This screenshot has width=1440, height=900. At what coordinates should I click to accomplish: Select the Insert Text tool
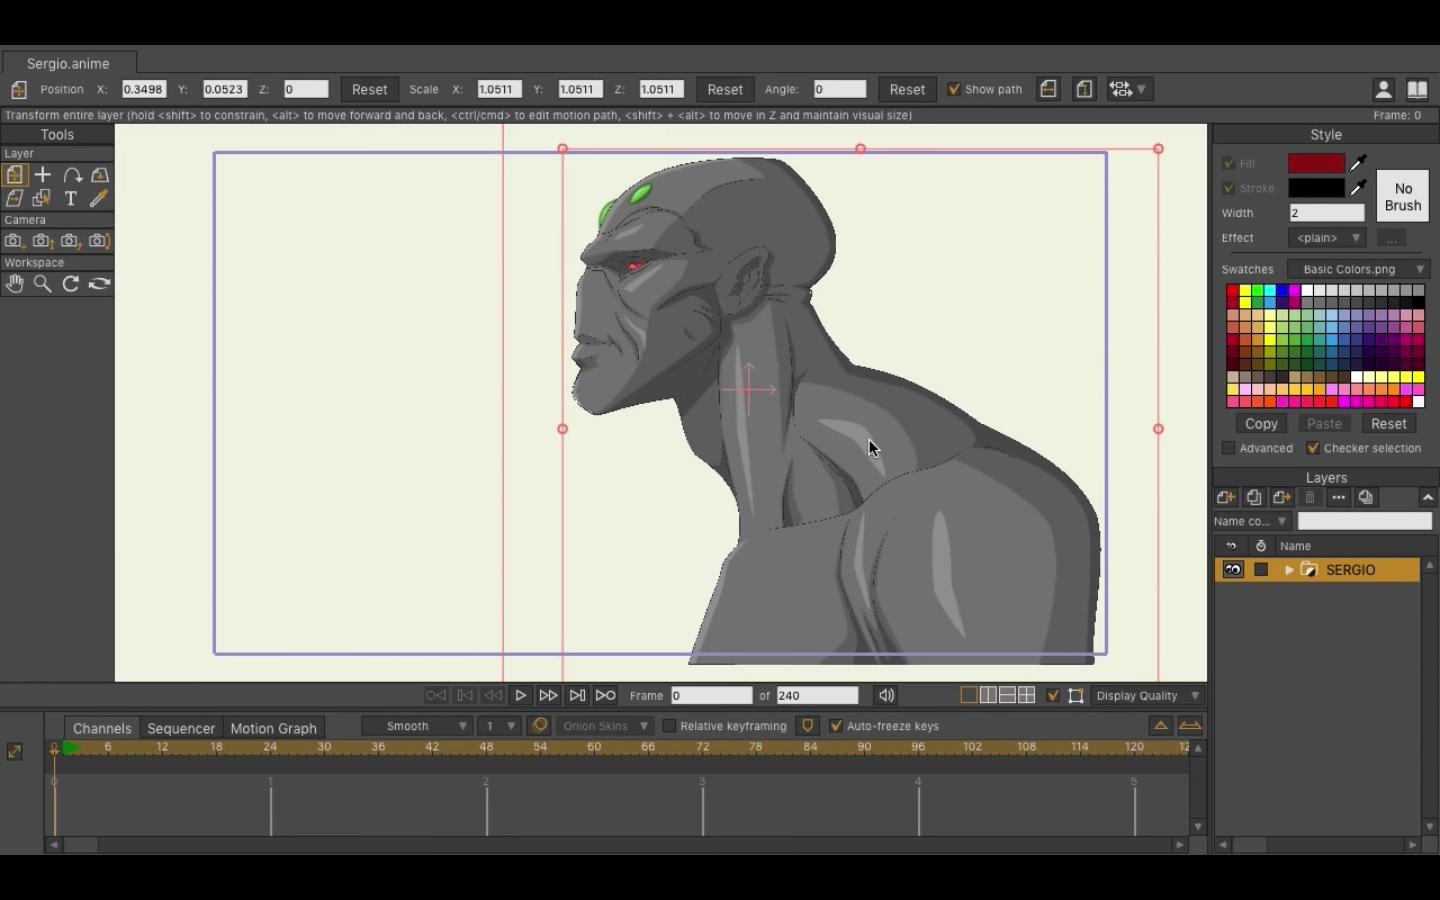click(x=70, y=198)
